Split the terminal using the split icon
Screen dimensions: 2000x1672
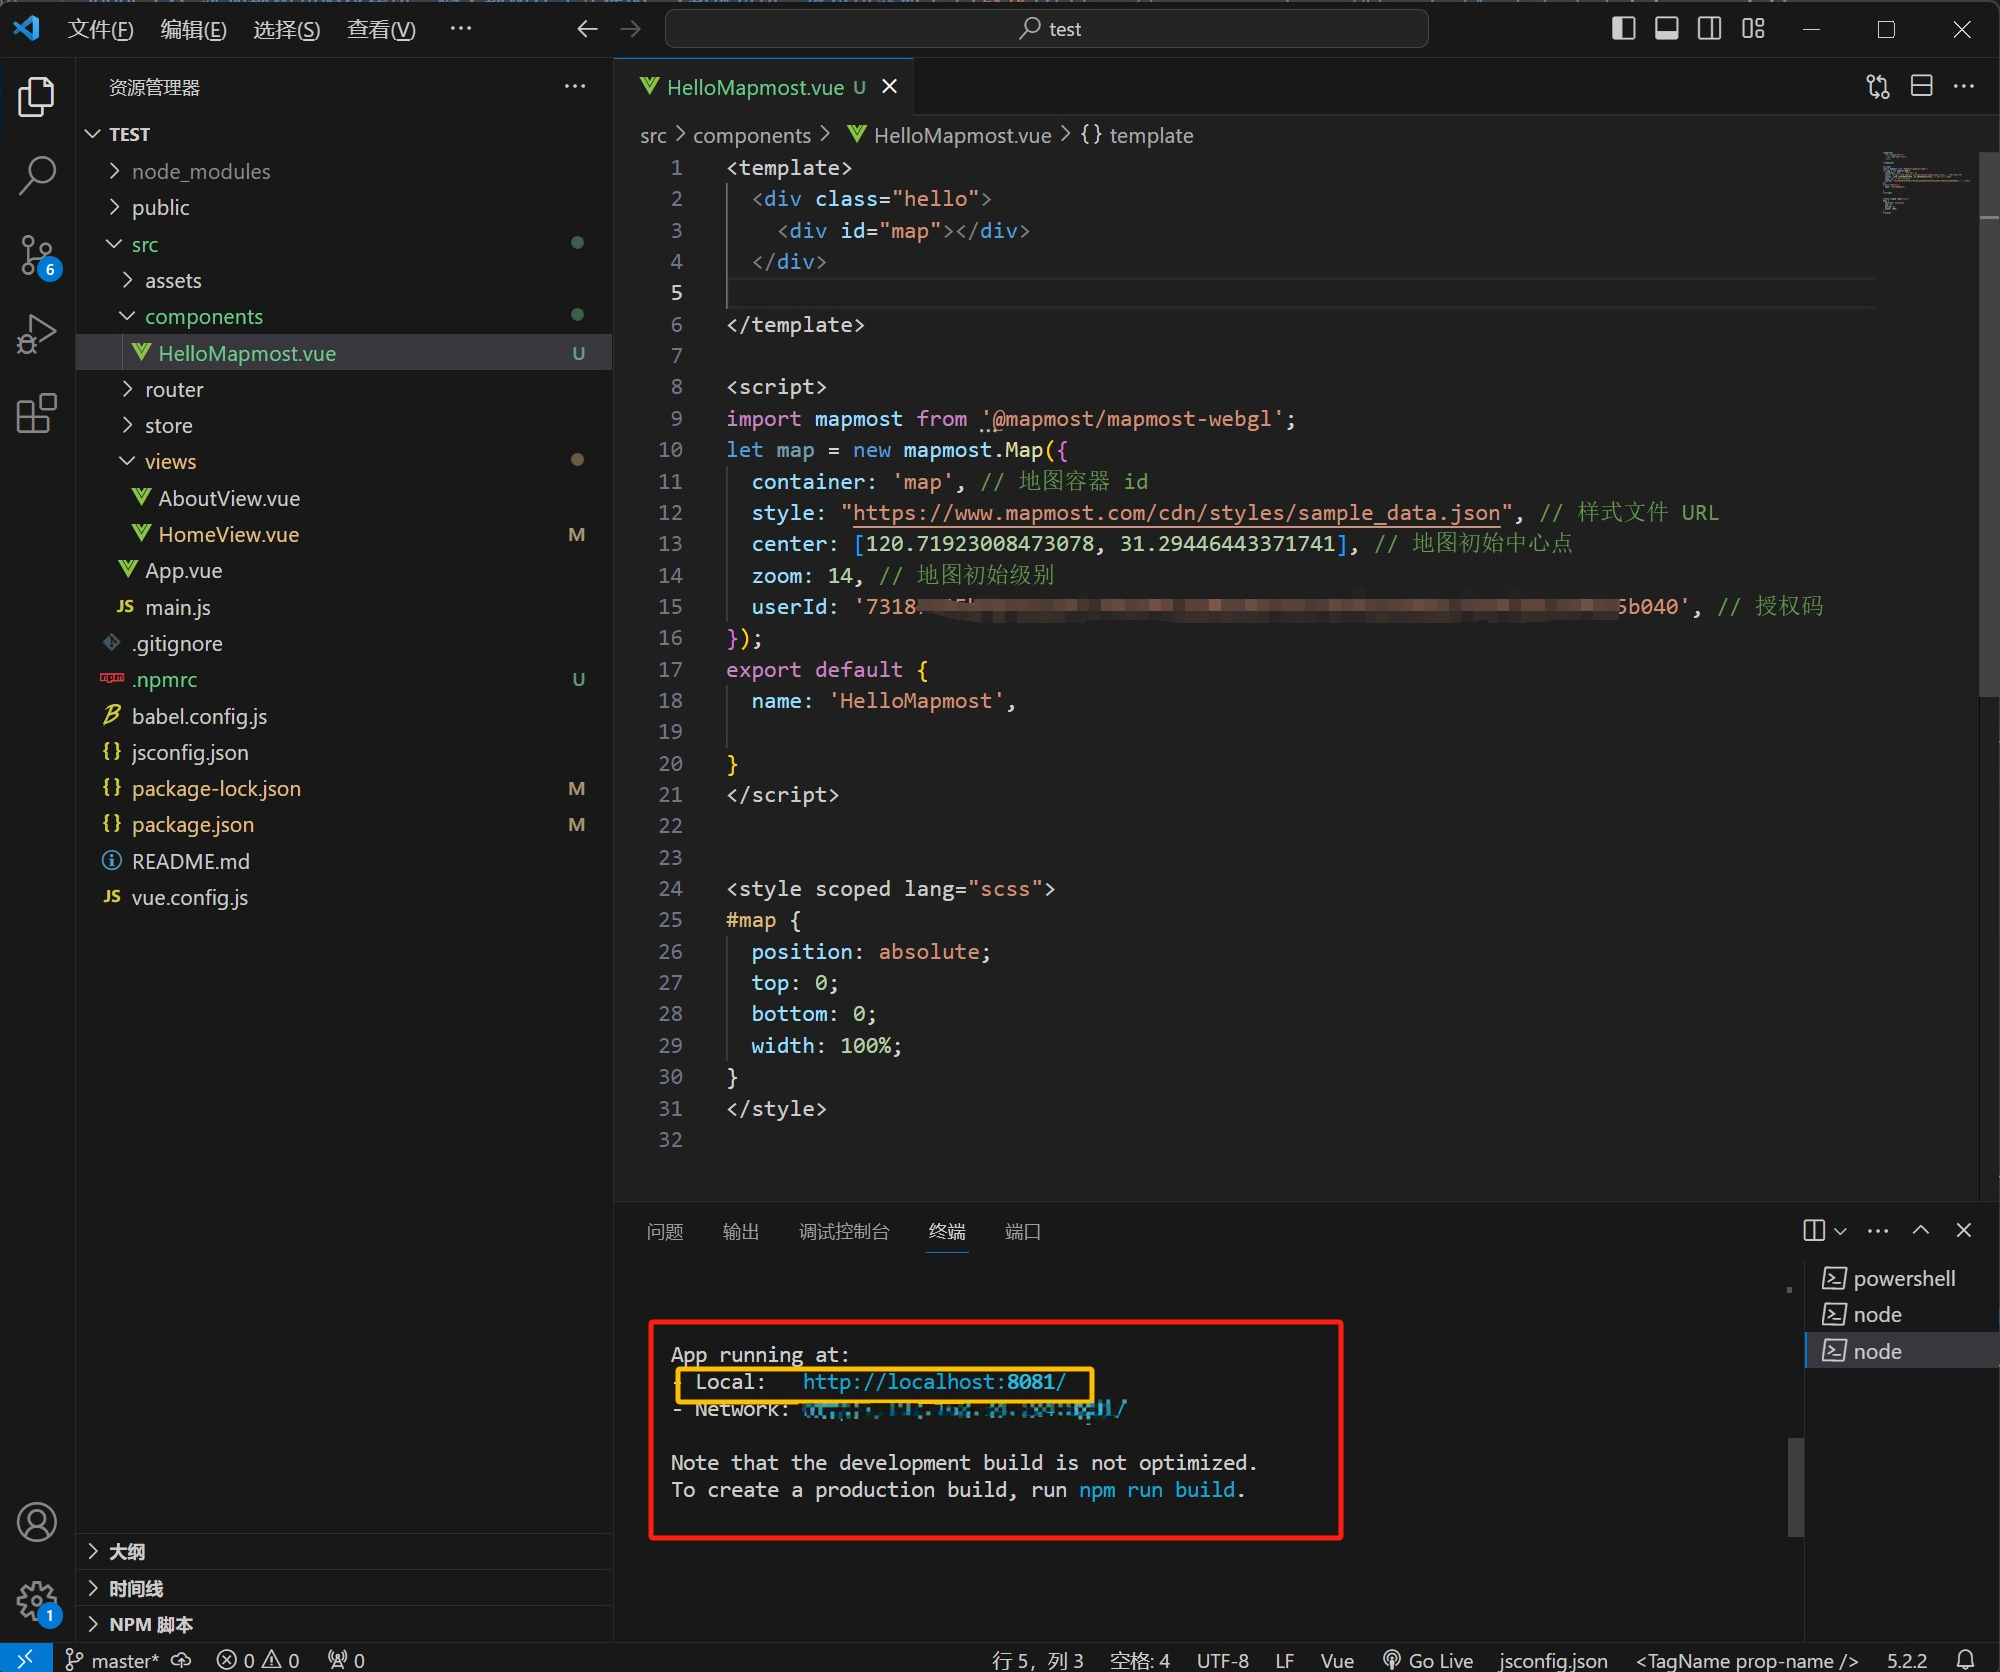click(1814, 1230)
